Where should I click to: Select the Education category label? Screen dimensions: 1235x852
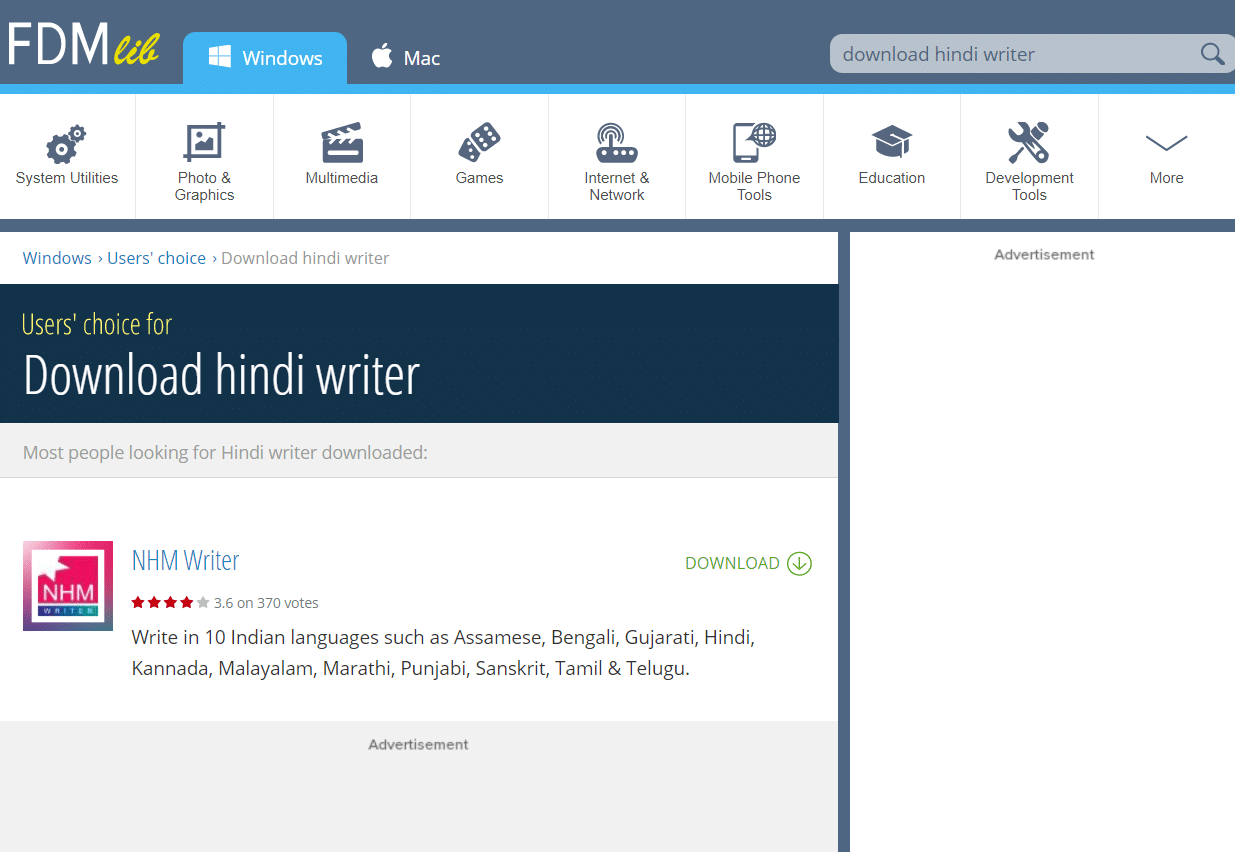click(x=892, y=178)
